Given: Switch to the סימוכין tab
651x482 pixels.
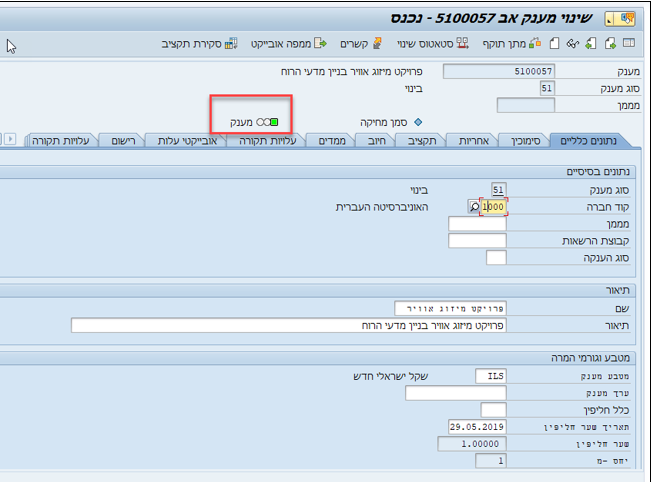Looking at the screenshot, I should pos(525,141).
